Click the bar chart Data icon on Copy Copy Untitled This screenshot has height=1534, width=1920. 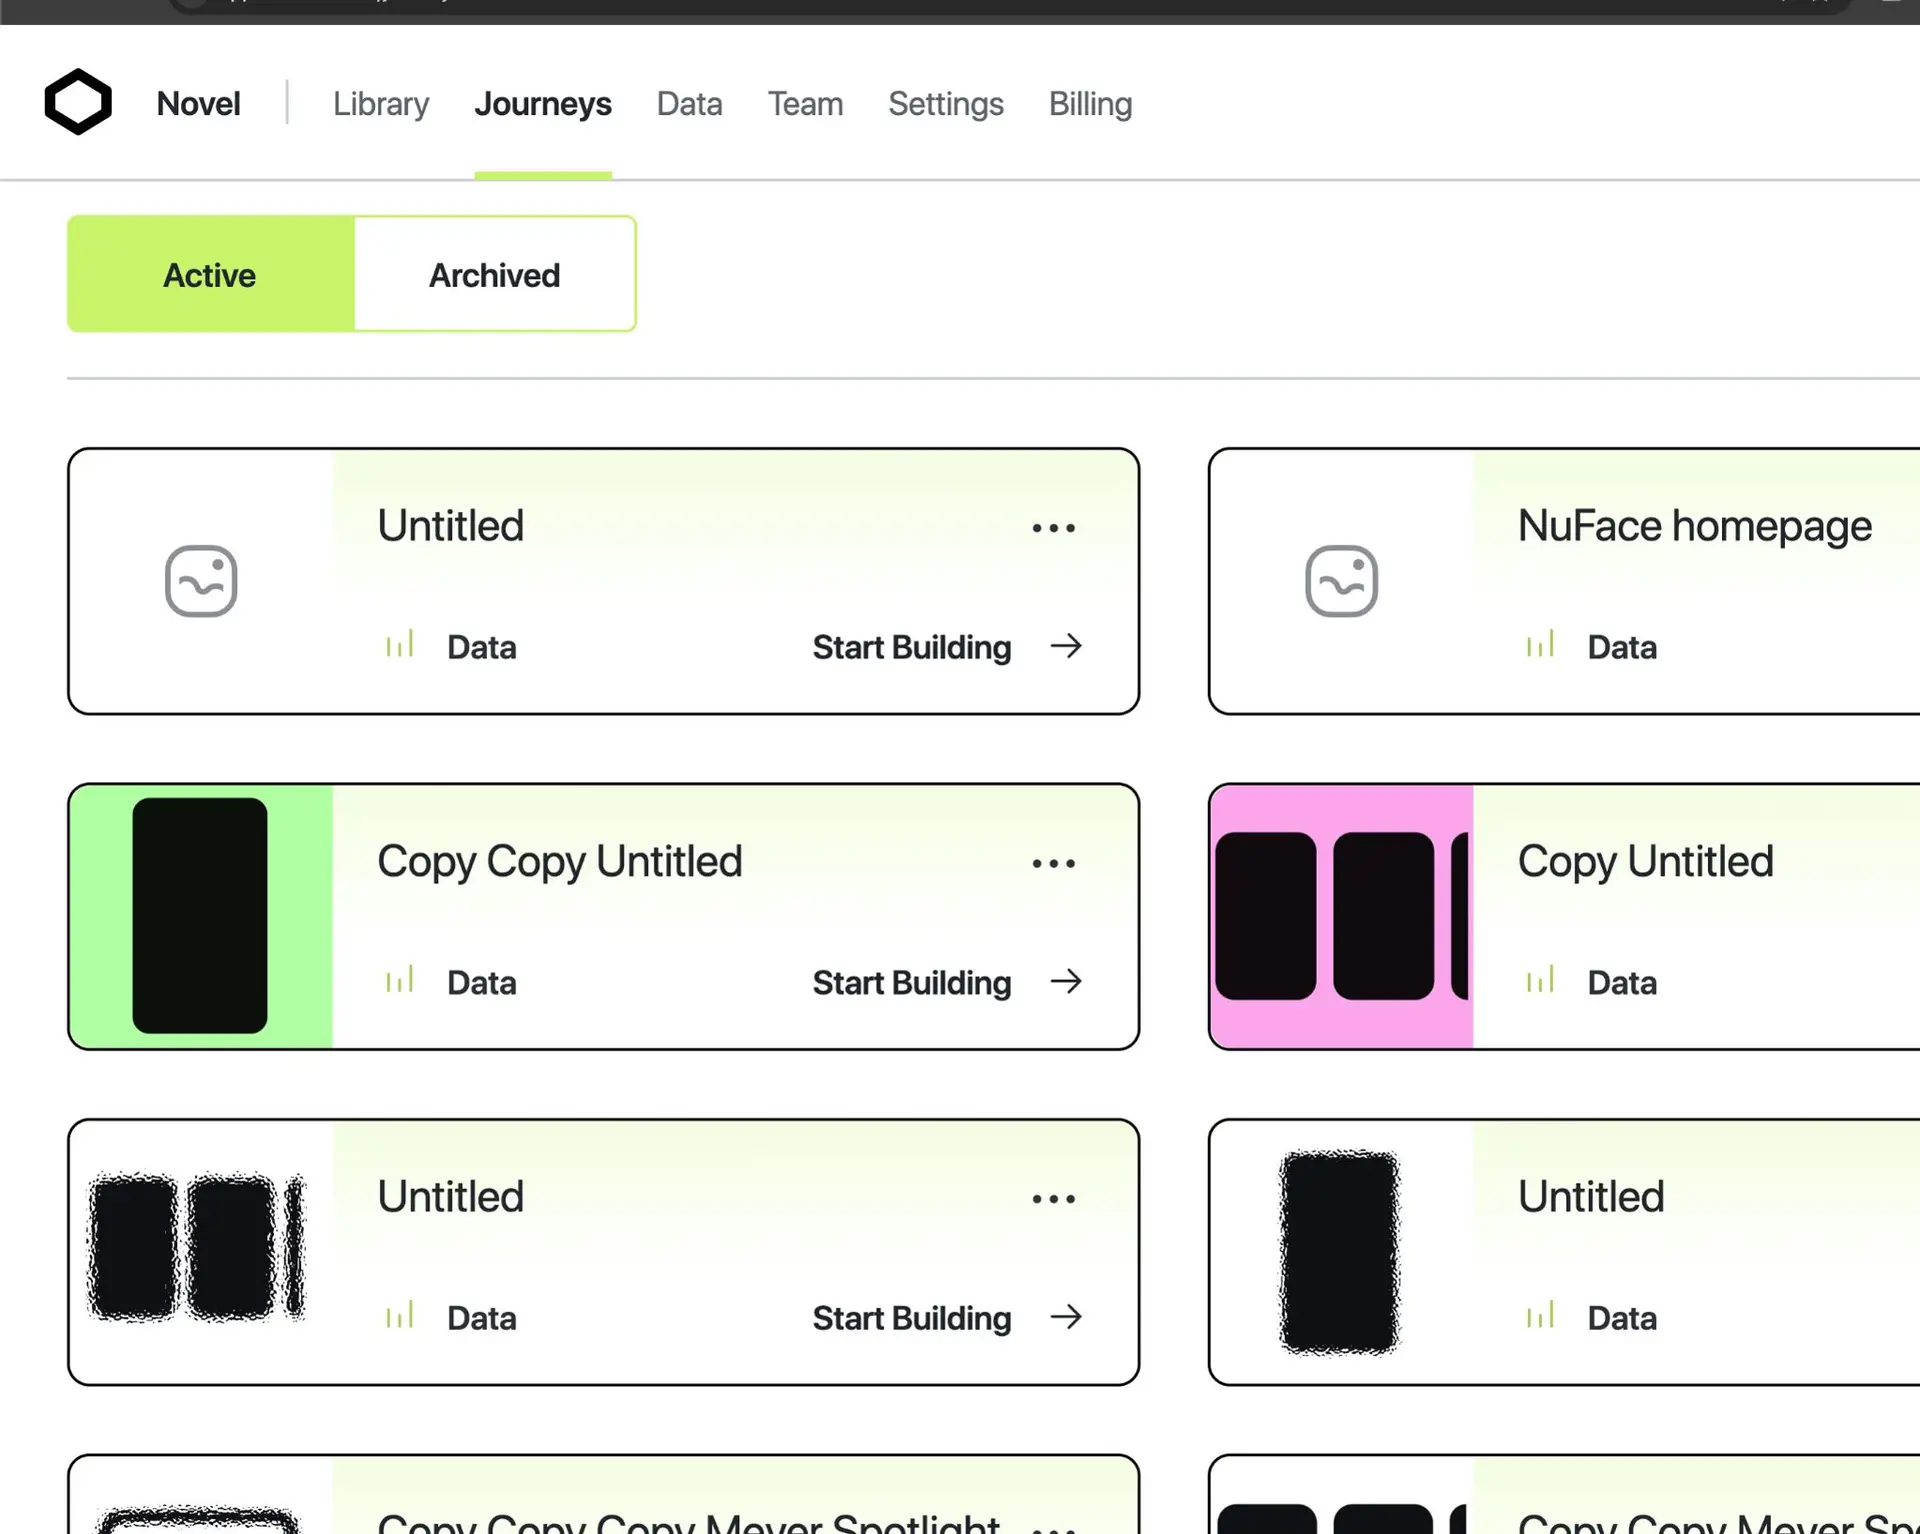click(x=399, y=981)
